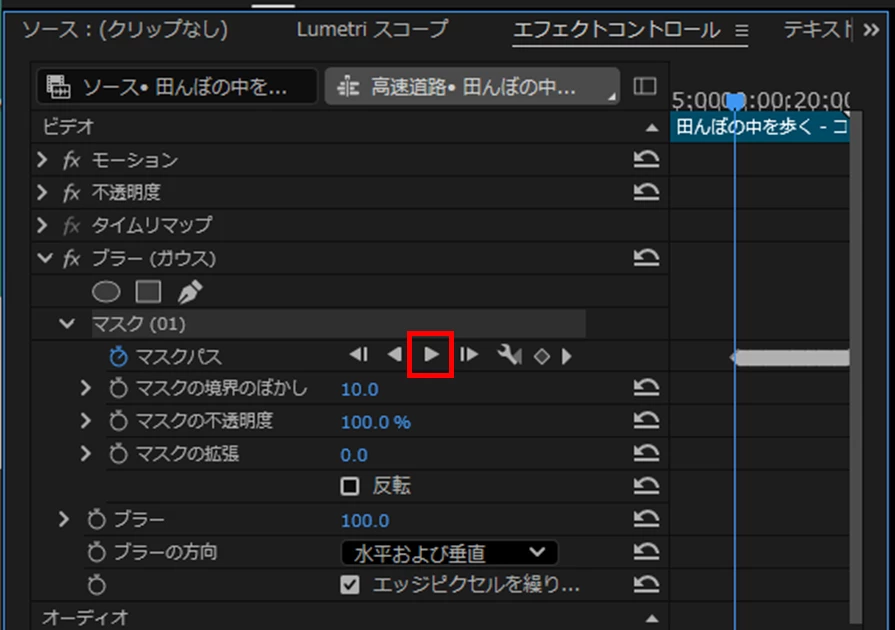
Task: Collapse the オーディオ section triangle
Action: 652,619
